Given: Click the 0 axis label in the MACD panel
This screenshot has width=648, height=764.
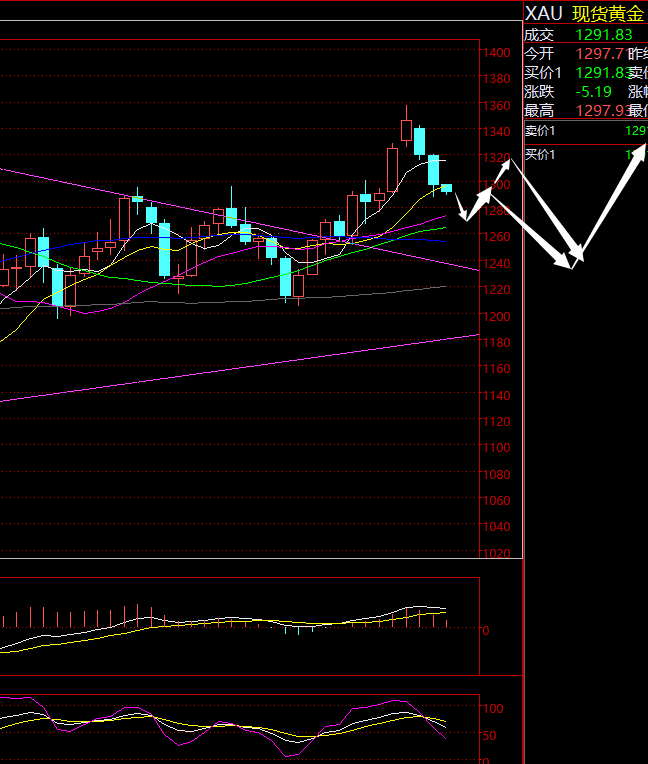Looking at the screenshot, I should tap(486, 630).
